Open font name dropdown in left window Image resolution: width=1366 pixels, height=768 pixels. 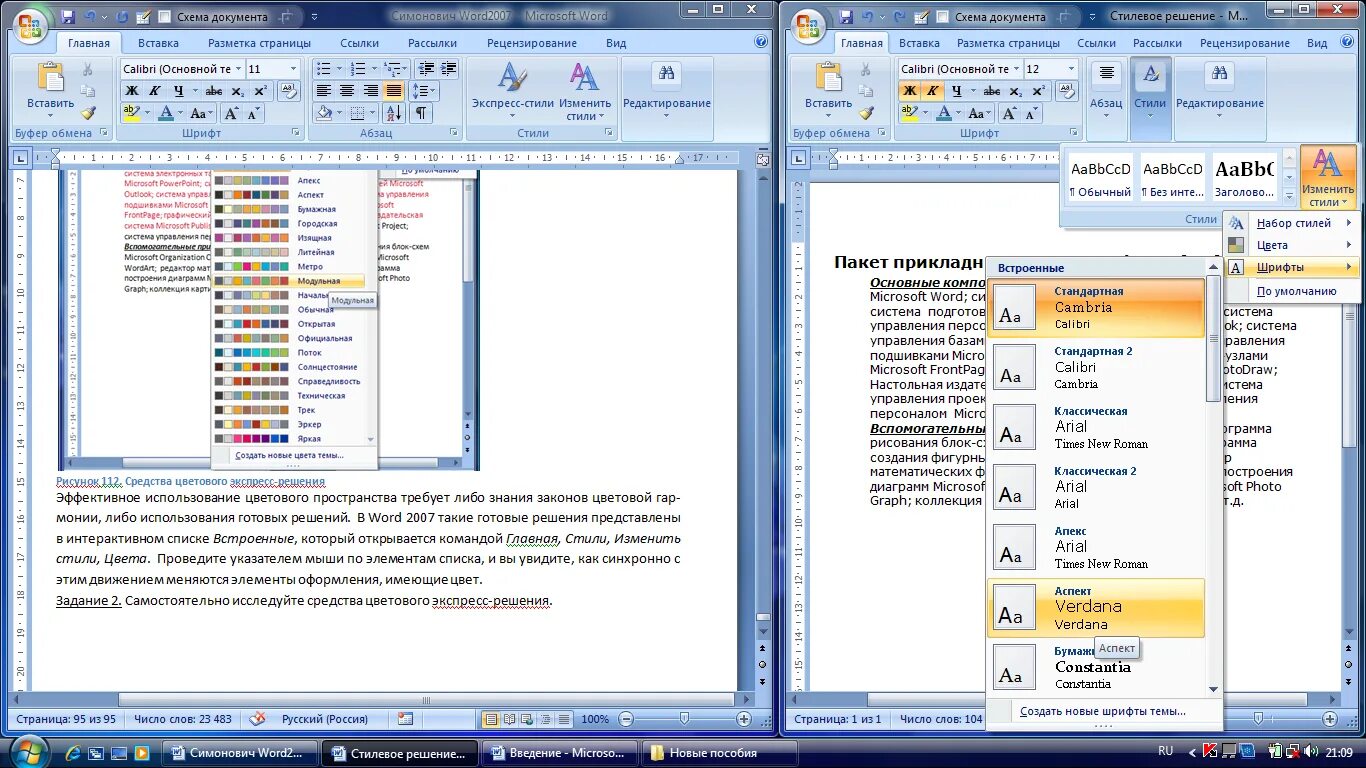(238, 69)
